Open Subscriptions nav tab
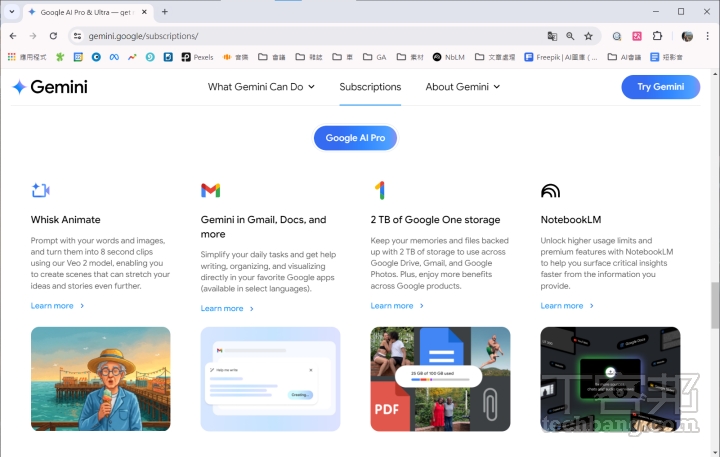720x457 pixels. (x=370, y=87)
